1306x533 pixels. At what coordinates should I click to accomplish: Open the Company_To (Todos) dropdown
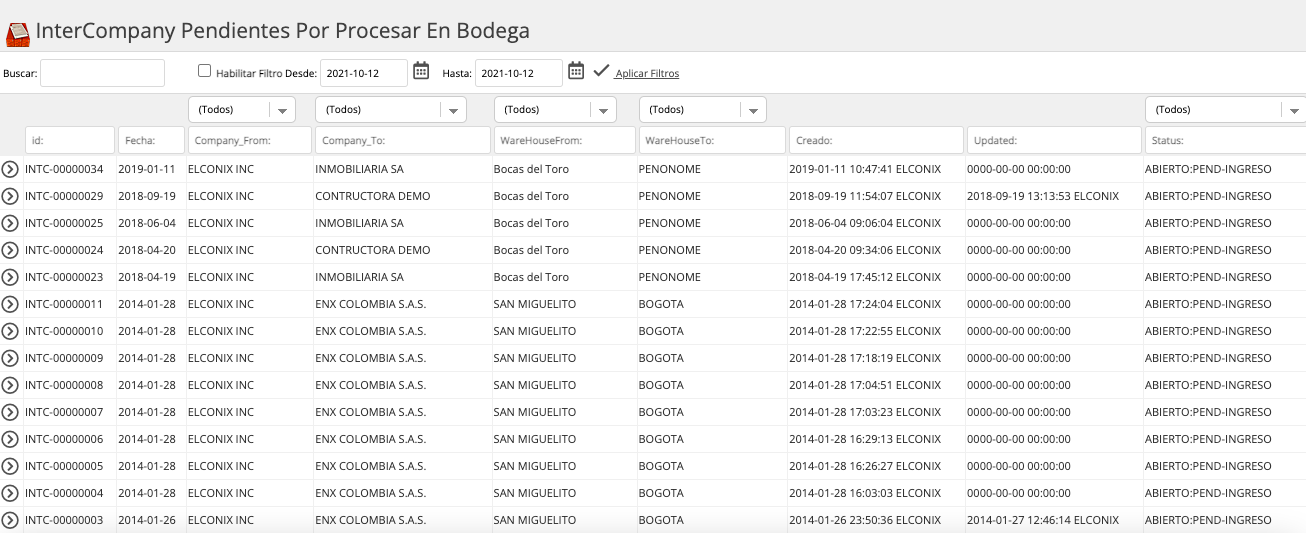[x=391, y=109]
